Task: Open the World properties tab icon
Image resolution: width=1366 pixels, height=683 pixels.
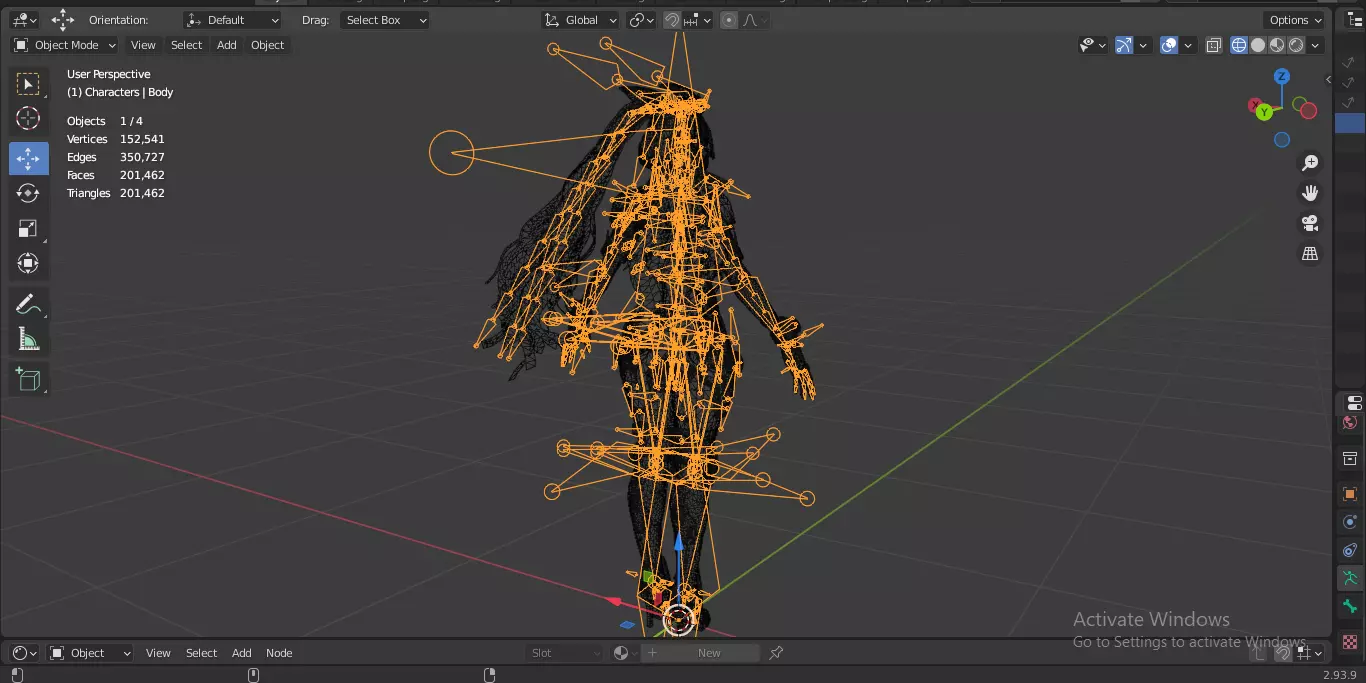Action: [1350, 424]
